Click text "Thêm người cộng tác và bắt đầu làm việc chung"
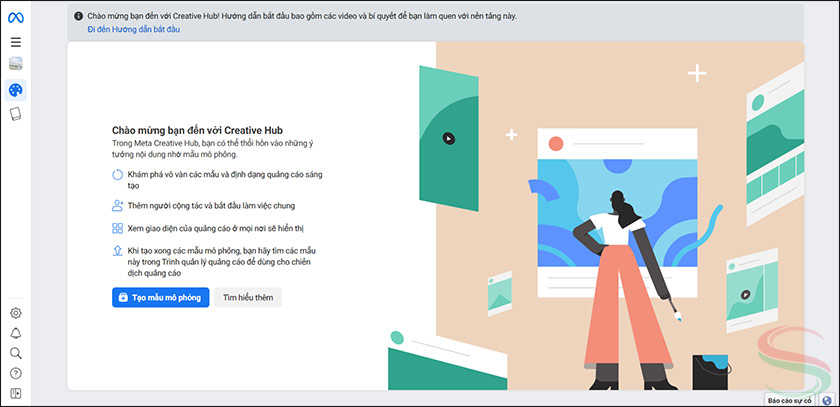 [212, 205]
